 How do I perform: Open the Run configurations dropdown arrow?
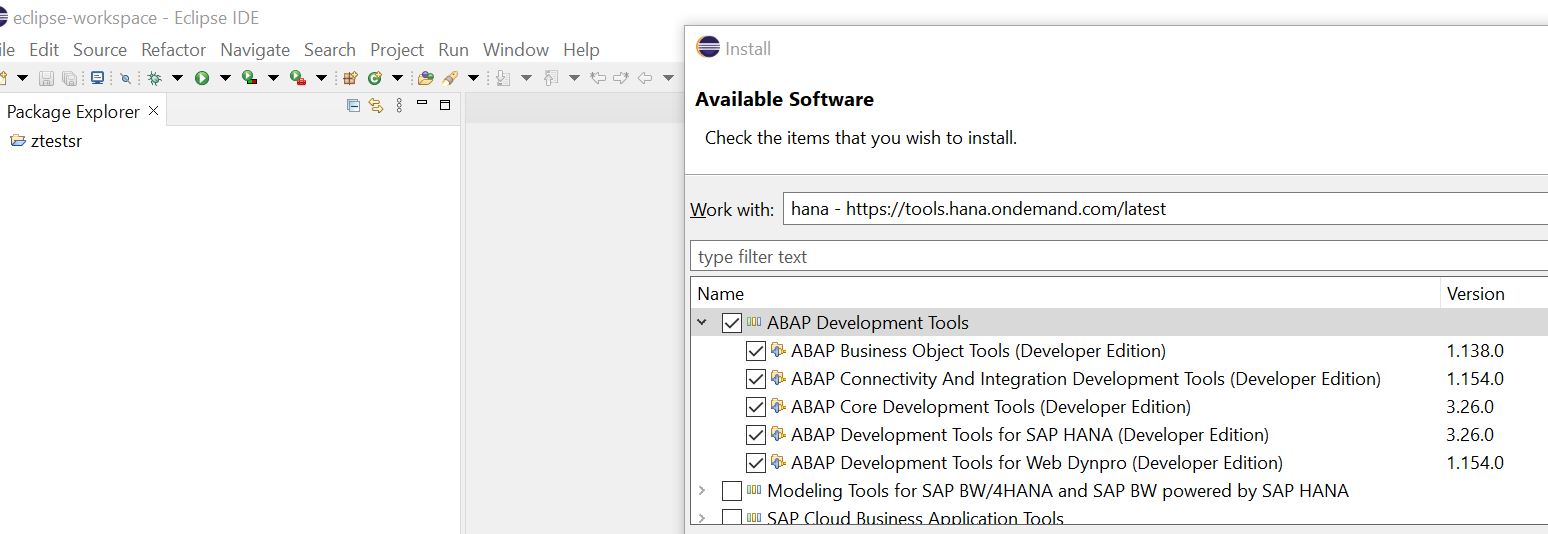[225, 78]
